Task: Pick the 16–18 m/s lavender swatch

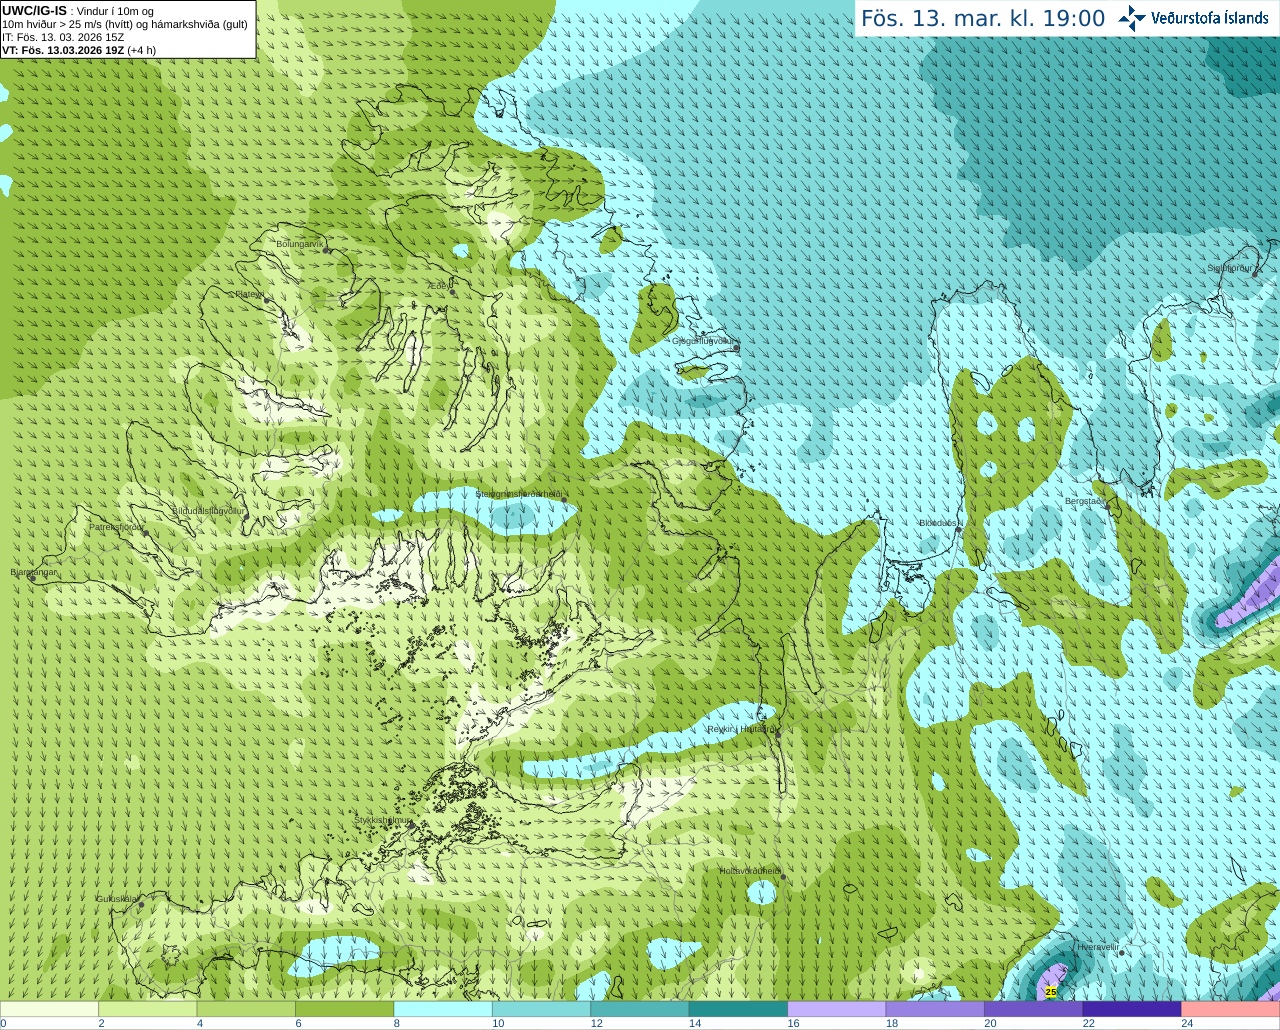Action: (837, 1009)
